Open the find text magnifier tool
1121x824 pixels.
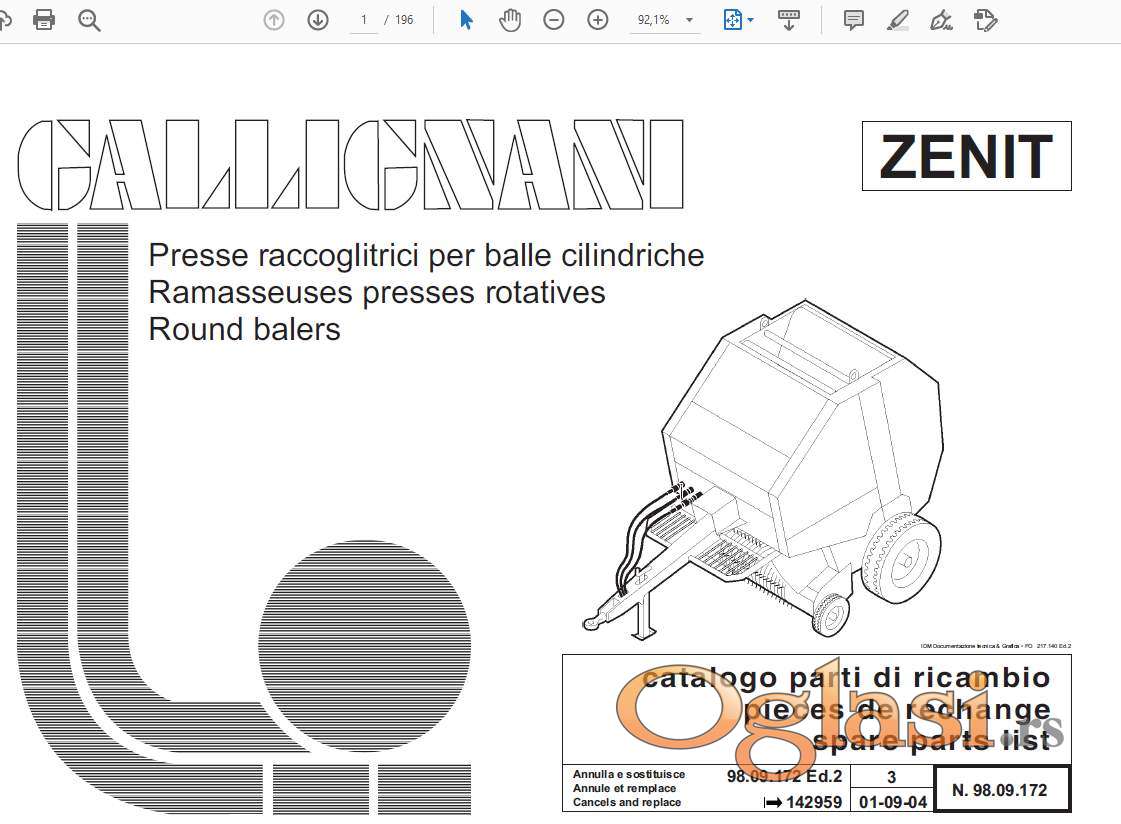(x=89, y=20)
